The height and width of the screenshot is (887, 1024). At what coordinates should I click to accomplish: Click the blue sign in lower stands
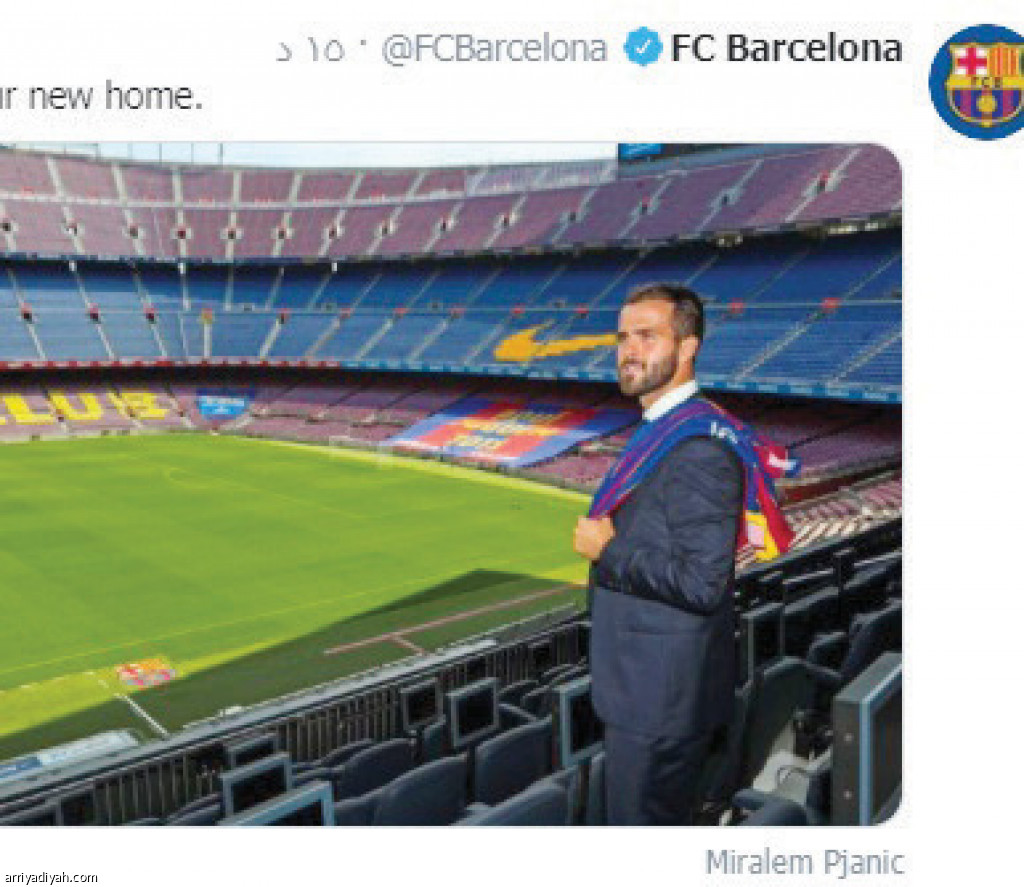click(224, 403)
